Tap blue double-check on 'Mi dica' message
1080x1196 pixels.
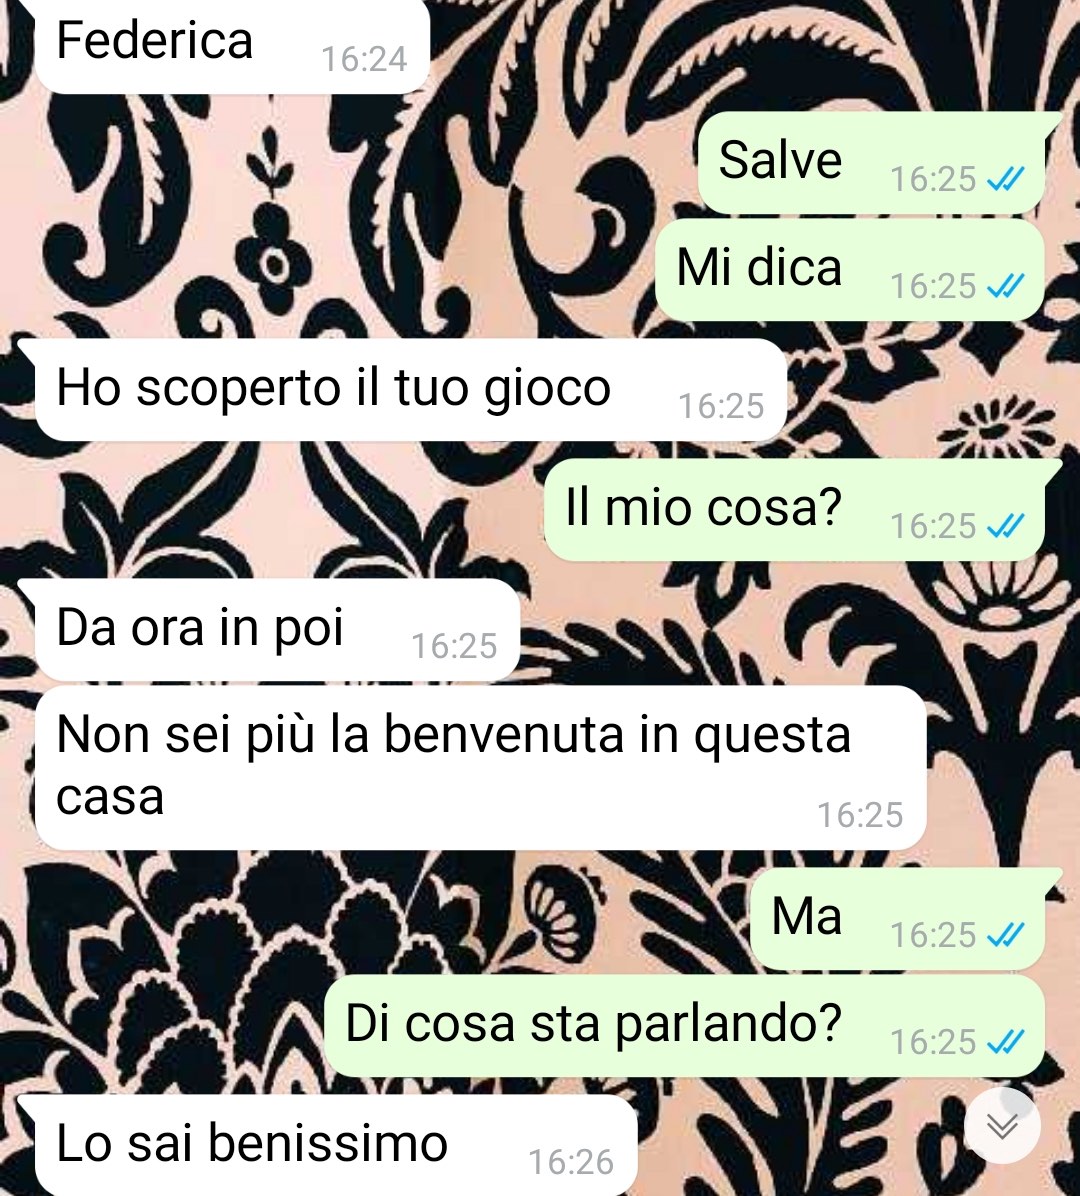coord(1005,286)
